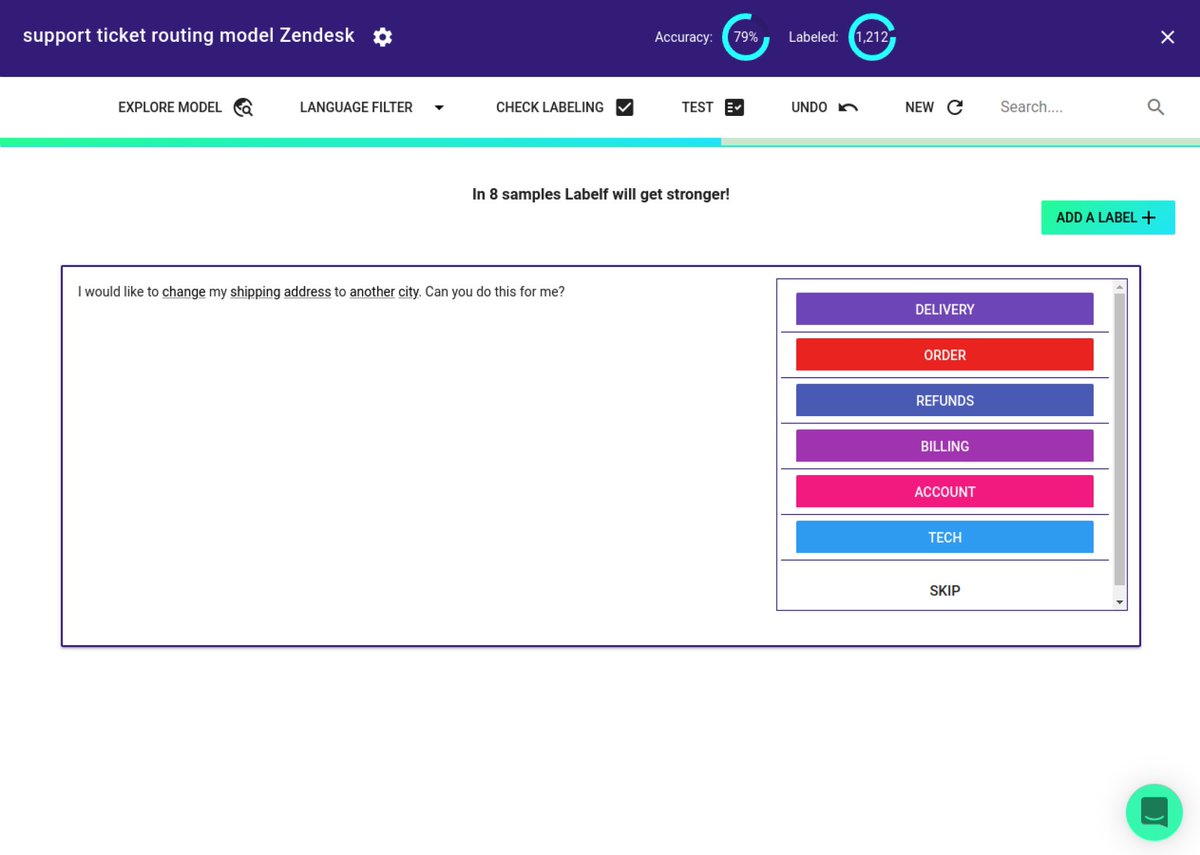Click the New toolbar label
The image size is (1200, 855).
click(x=919, y=107)
